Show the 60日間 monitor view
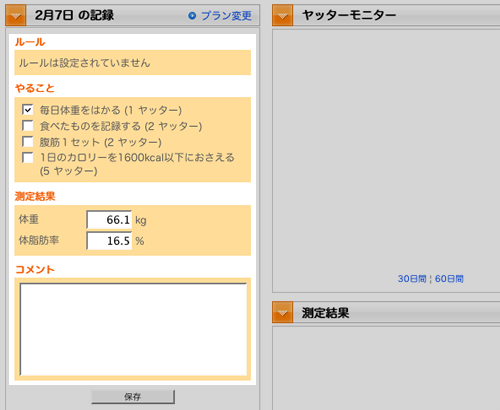 pyautogui.click(x=449, y=279)
